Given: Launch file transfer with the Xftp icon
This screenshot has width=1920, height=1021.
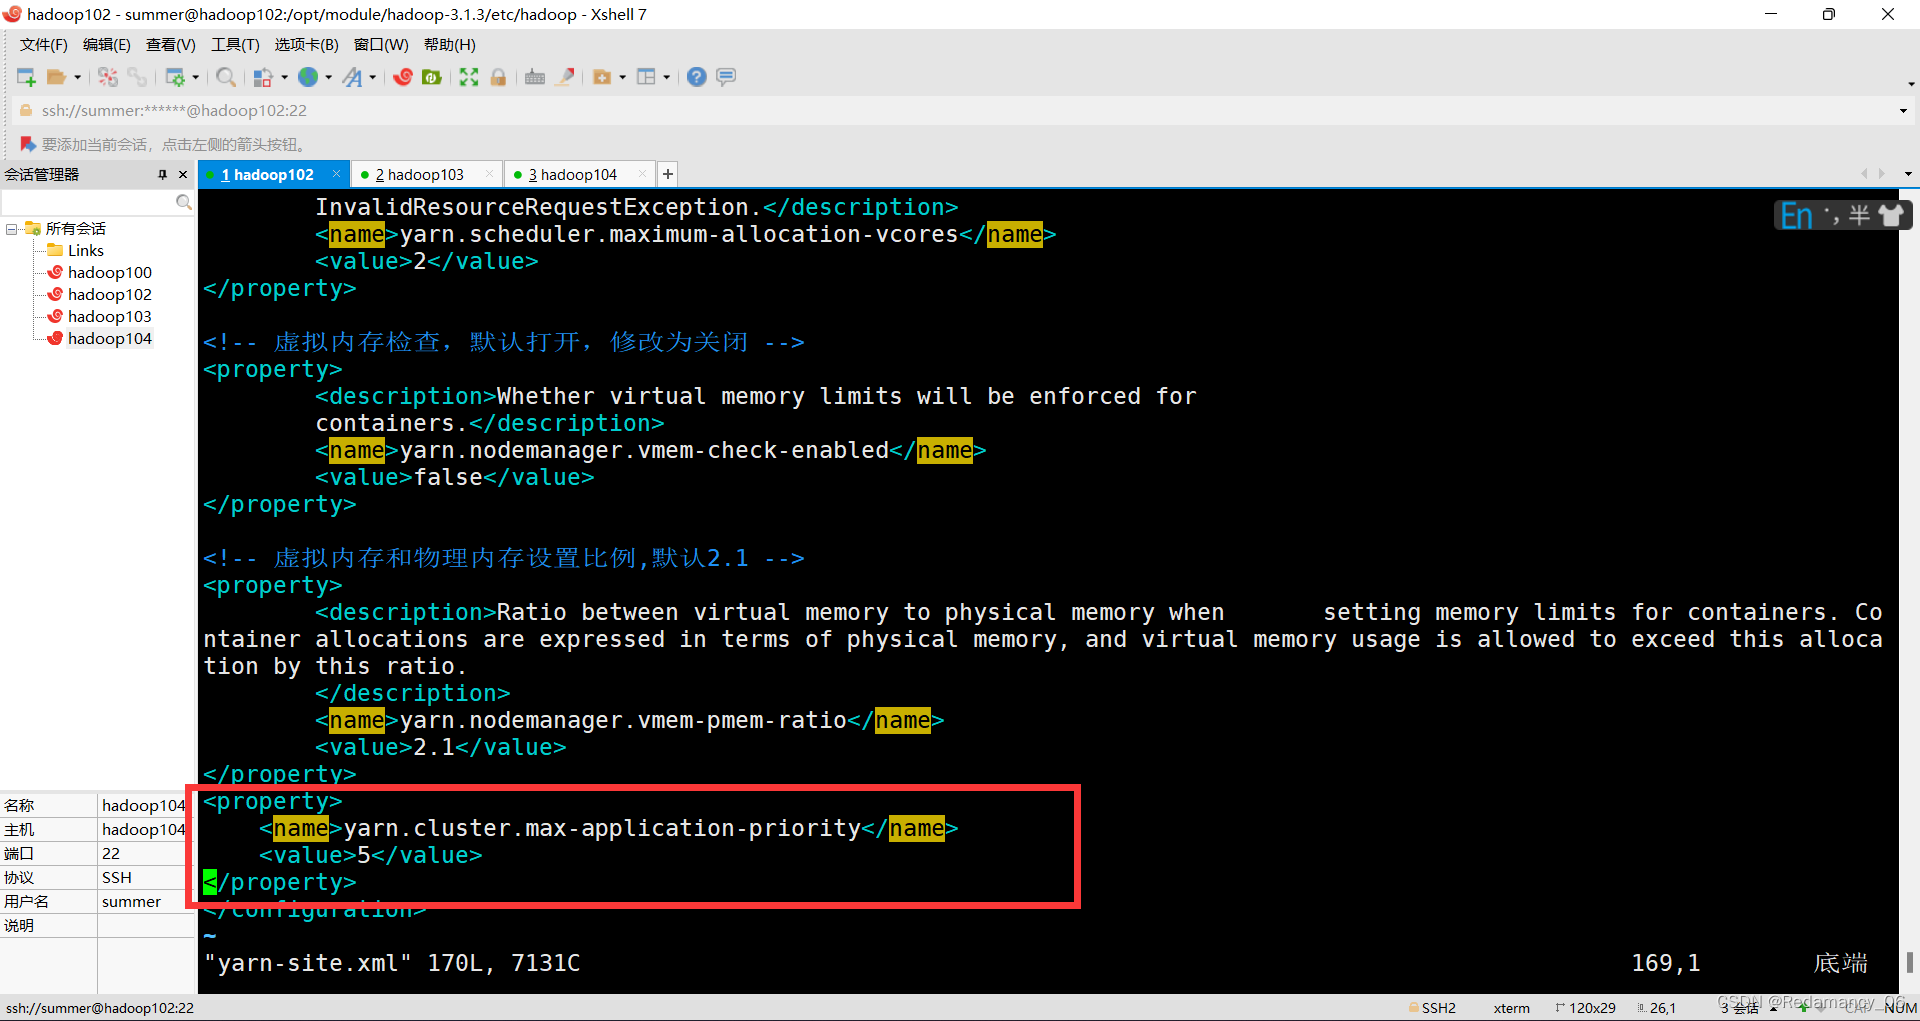Looking at the screenshot, I should [x=432, y=77].
